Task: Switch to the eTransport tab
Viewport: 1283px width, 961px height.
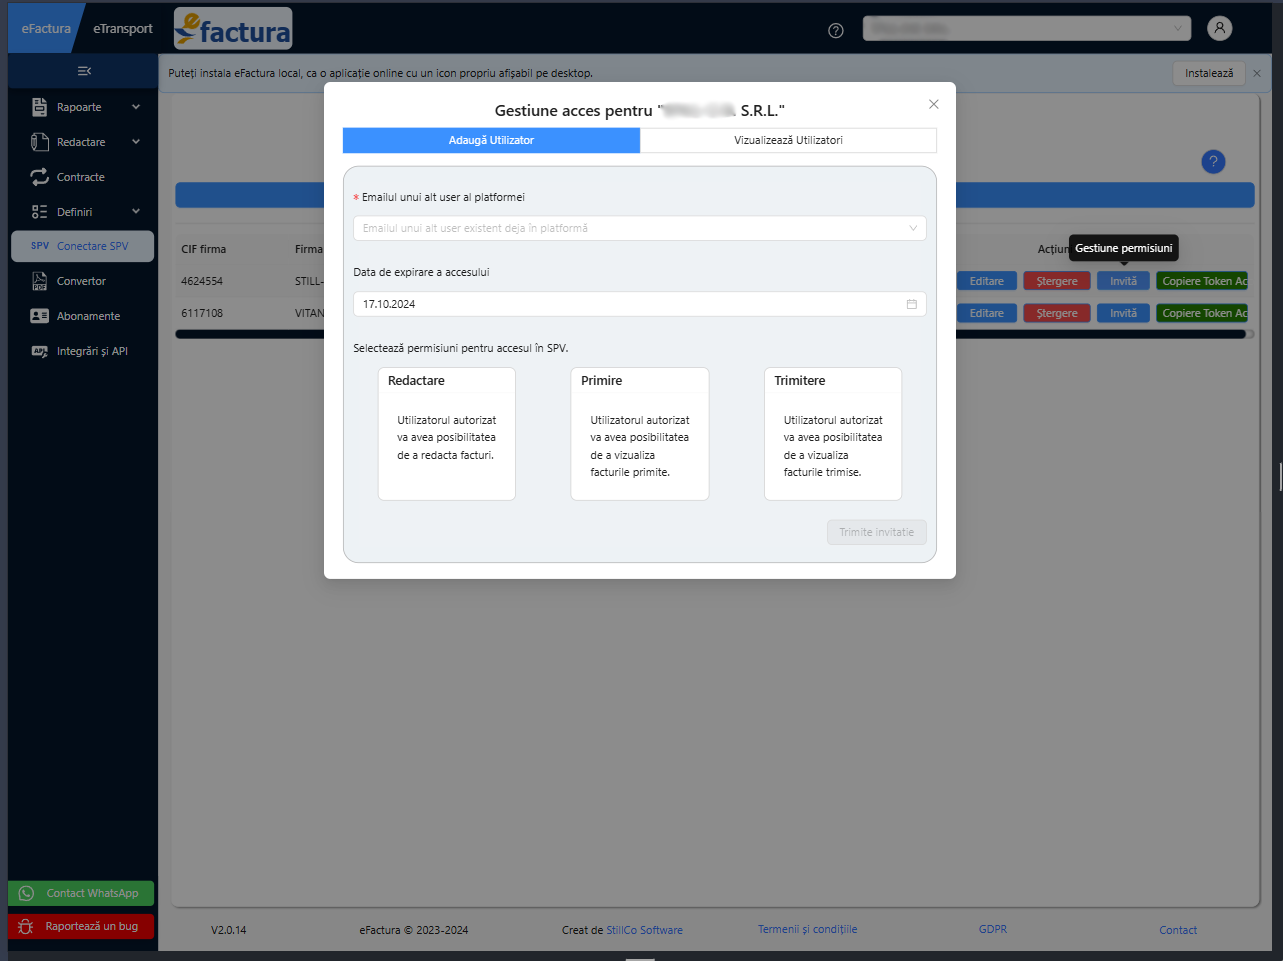Action: 123,29
